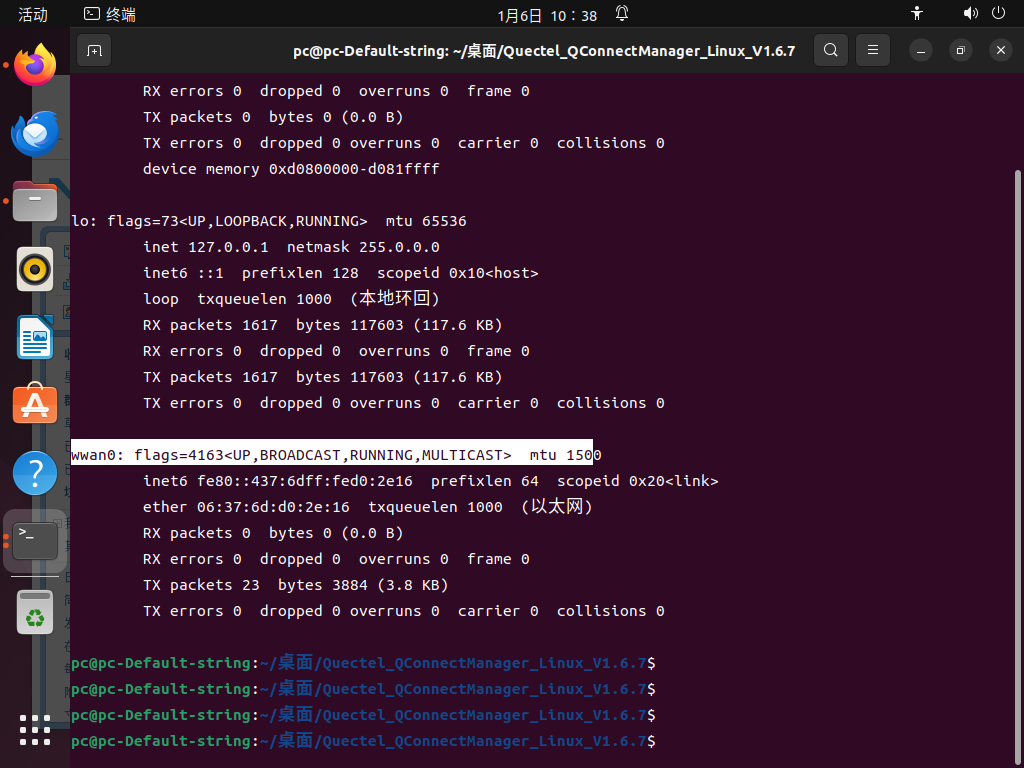
Task: Open the date and time calendar
Action: click(x=547, y=15)
